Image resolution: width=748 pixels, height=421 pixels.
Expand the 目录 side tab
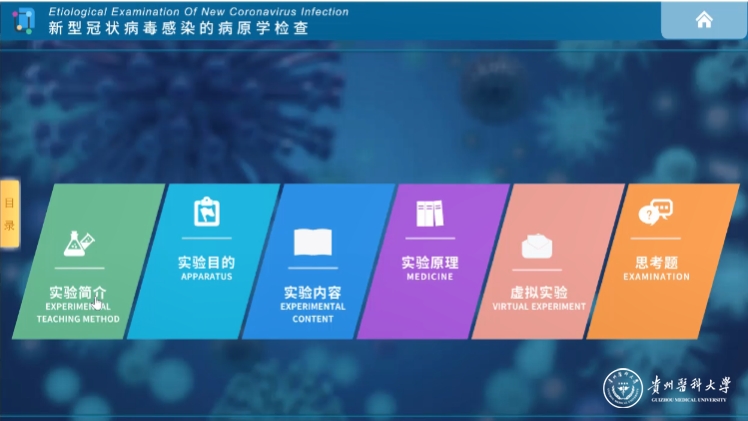click(x=9, y=213)
